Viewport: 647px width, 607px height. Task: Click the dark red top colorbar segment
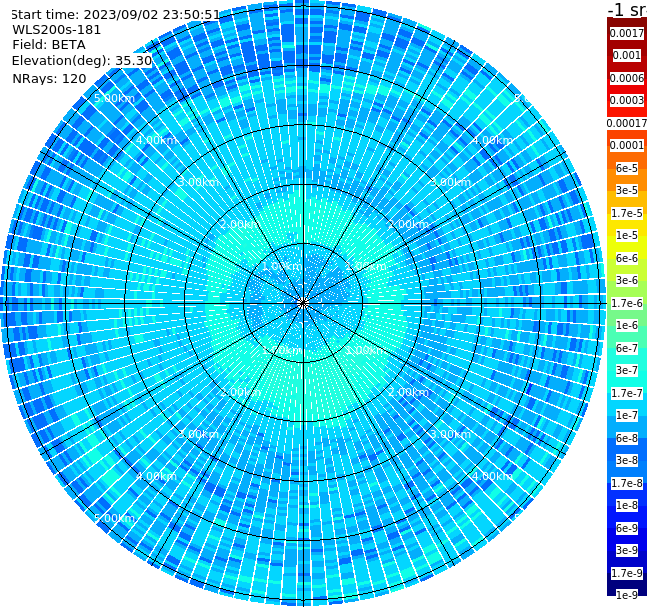click(x=627, y=22)
